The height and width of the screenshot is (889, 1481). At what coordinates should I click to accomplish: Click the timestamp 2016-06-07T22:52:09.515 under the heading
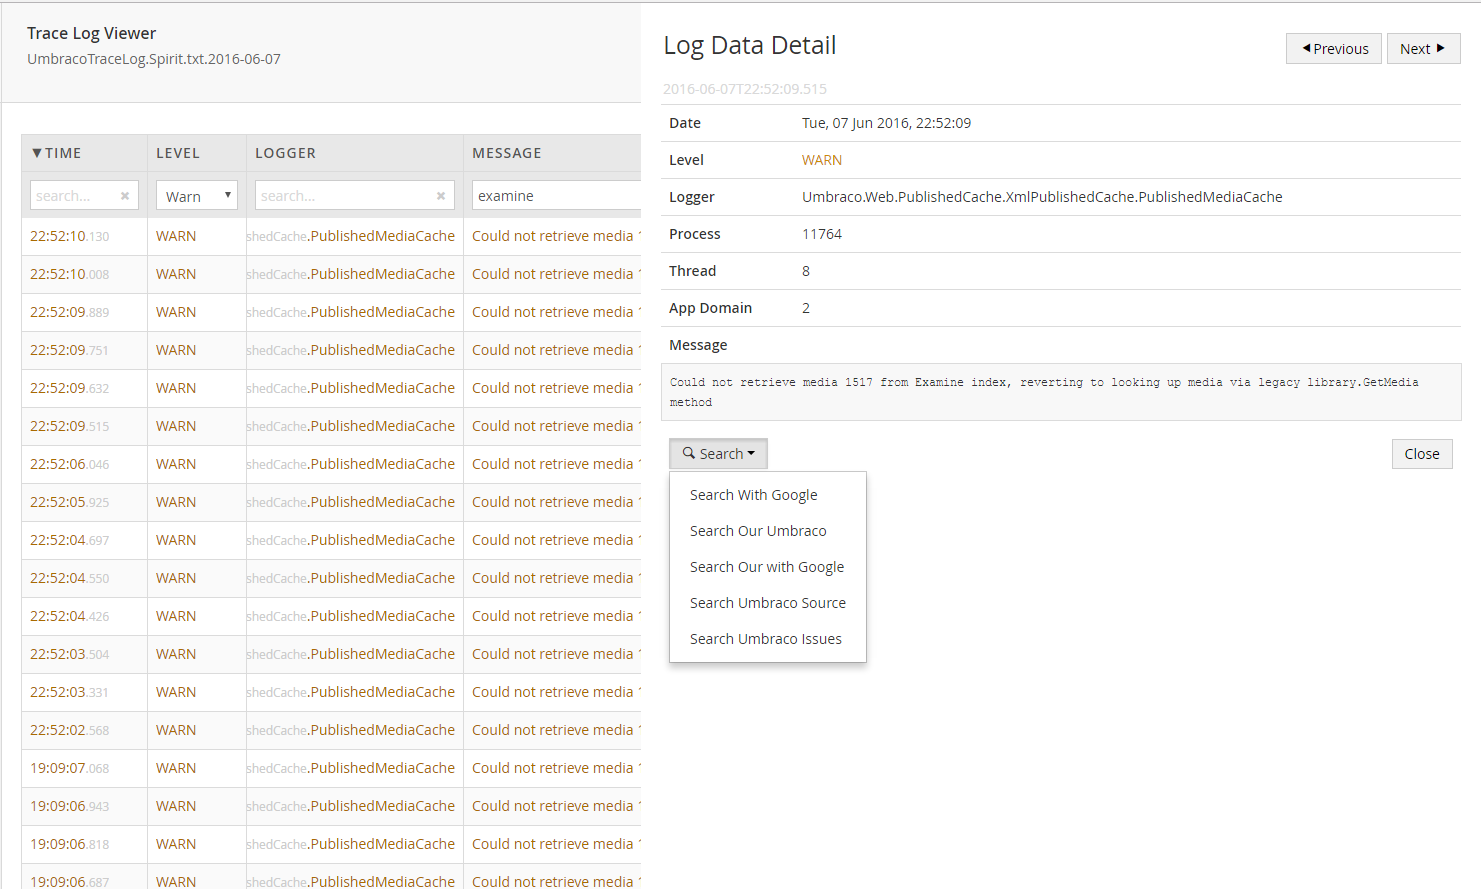tap(745, 89)
